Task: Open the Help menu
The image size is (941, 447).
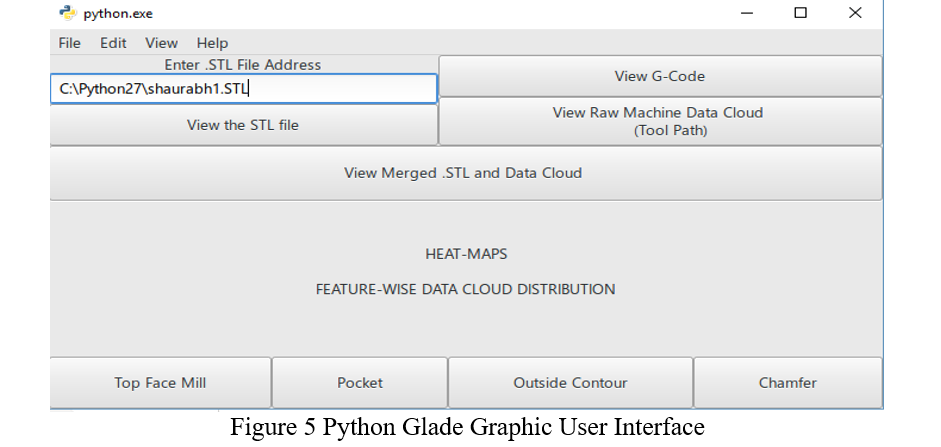Action: coord(212,43)
